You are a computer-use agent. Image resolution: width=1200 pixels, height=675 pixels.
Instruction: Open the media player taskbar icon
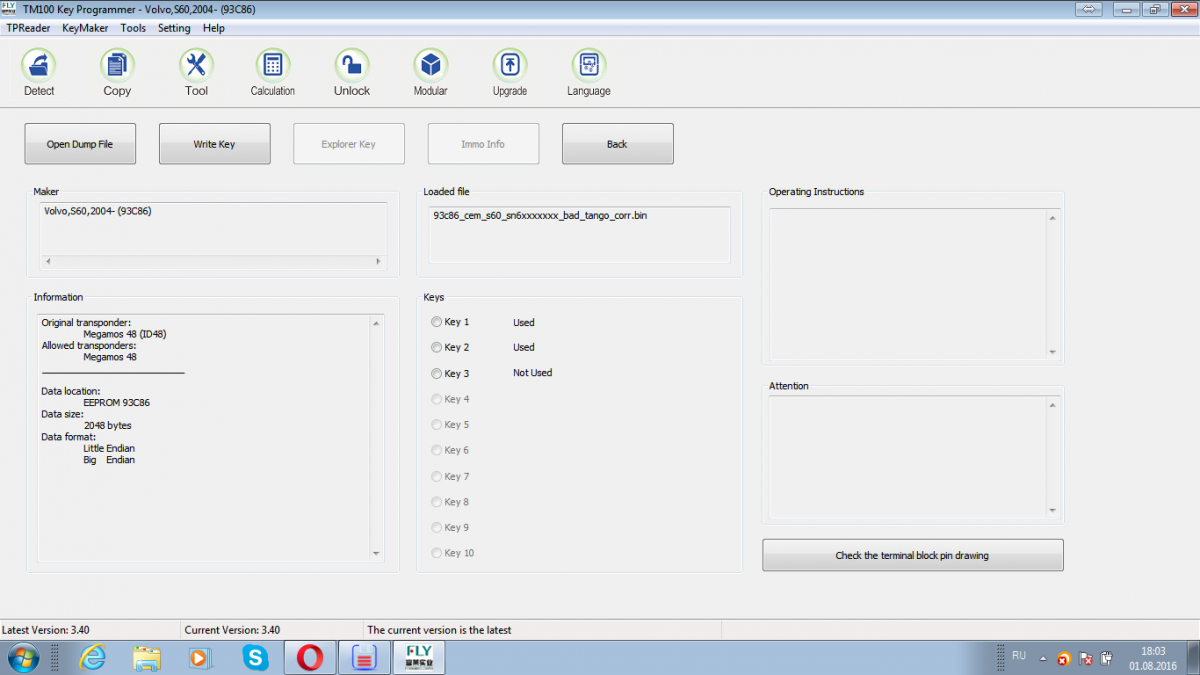tap(201, 658)
